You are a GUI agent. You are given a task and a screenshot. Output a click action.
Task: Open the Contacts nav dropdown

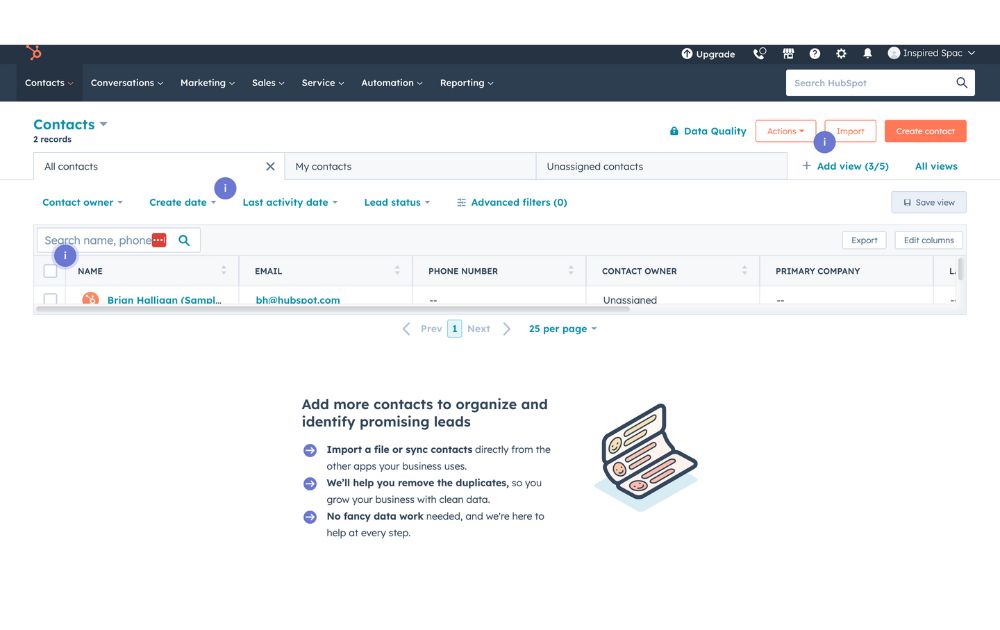49,83
